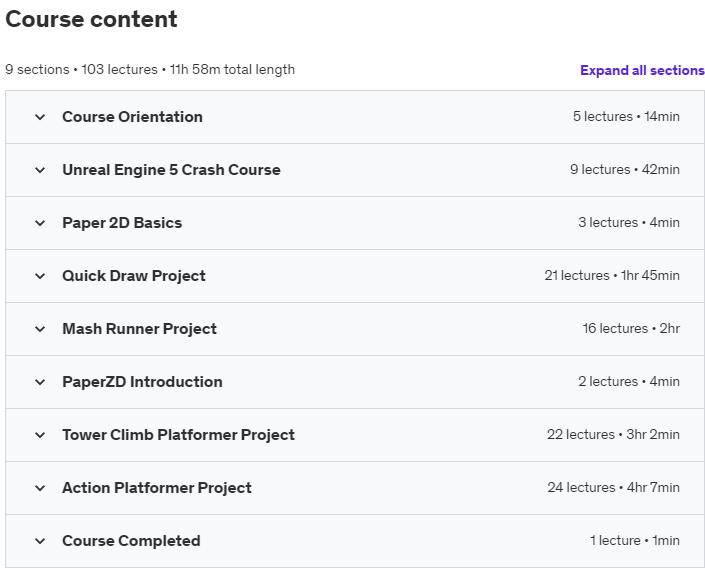Select the '2 lectures • 4min' text
This screenshot has width=705, height=568.
click(629, 382)
